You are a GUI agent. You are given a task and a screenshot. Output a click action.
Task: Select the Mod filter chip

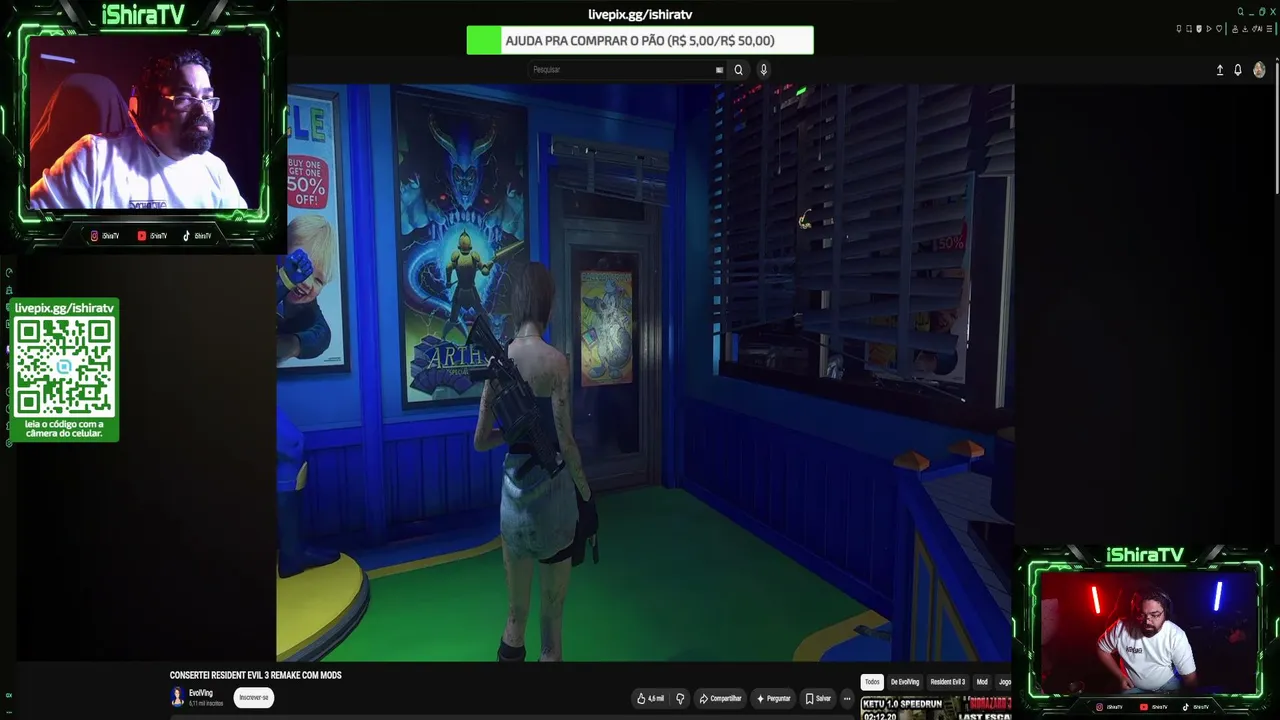pyautogui.click(x=982, y=682)
